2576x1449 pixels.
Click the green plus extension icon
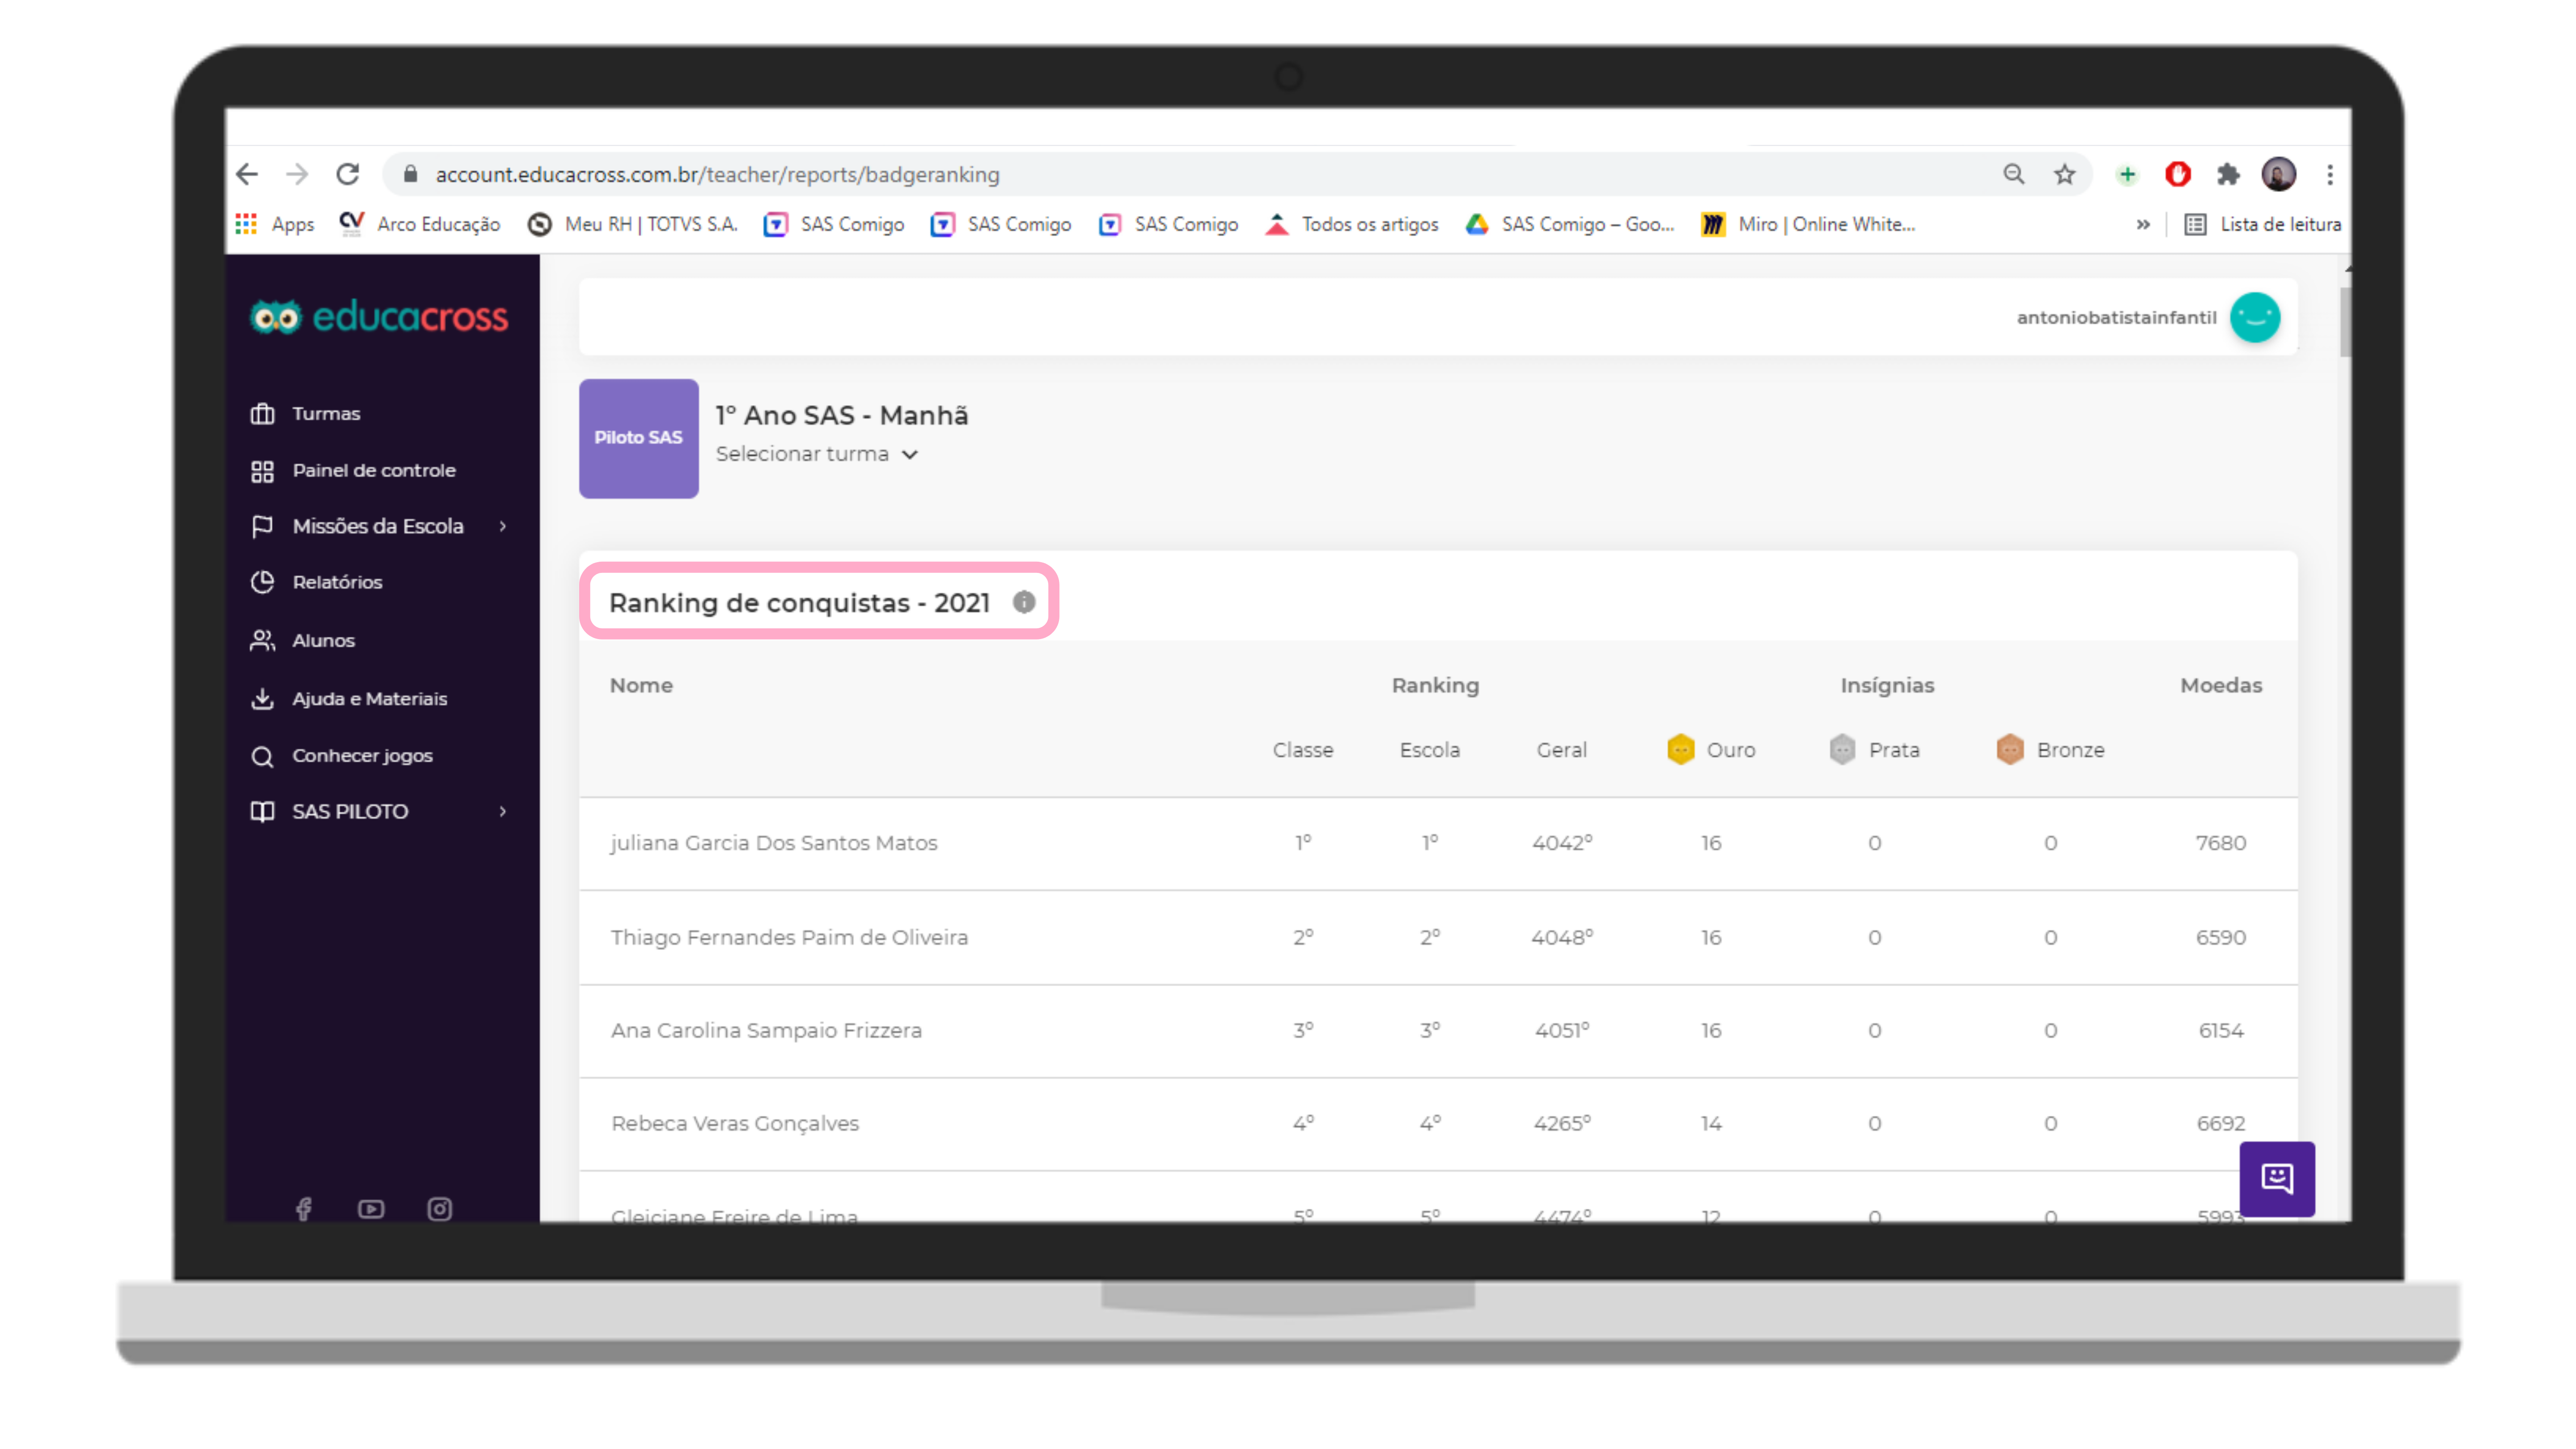(2127, 174)
